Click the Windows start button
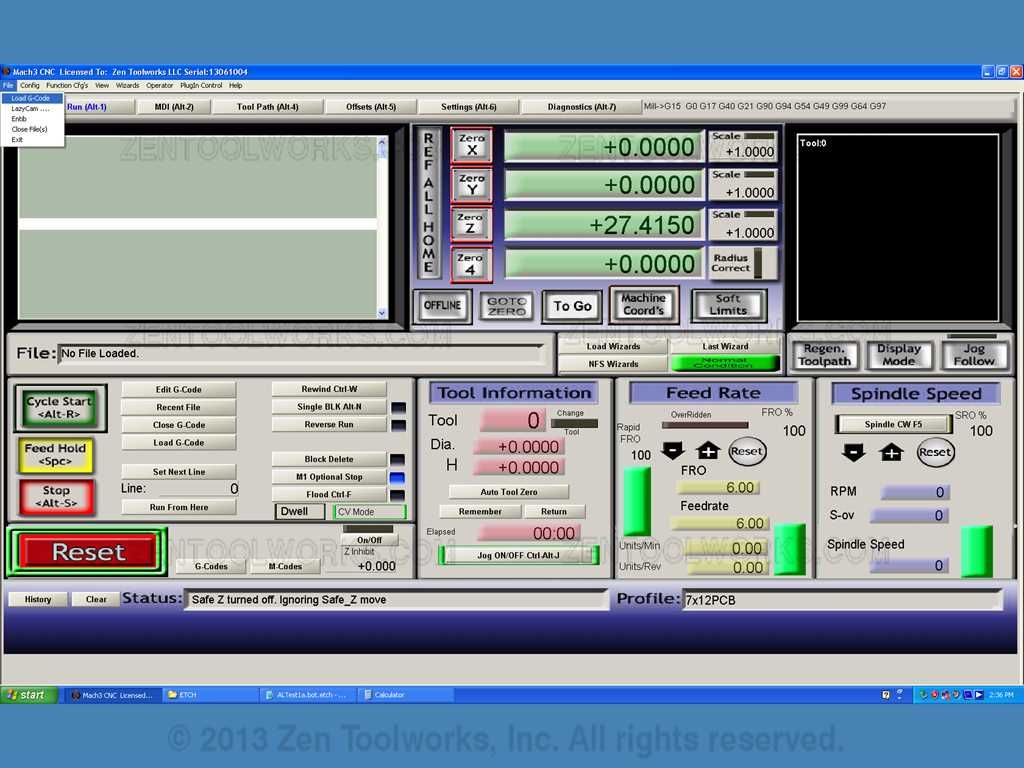1024x768 pixels. coord(29,695)
